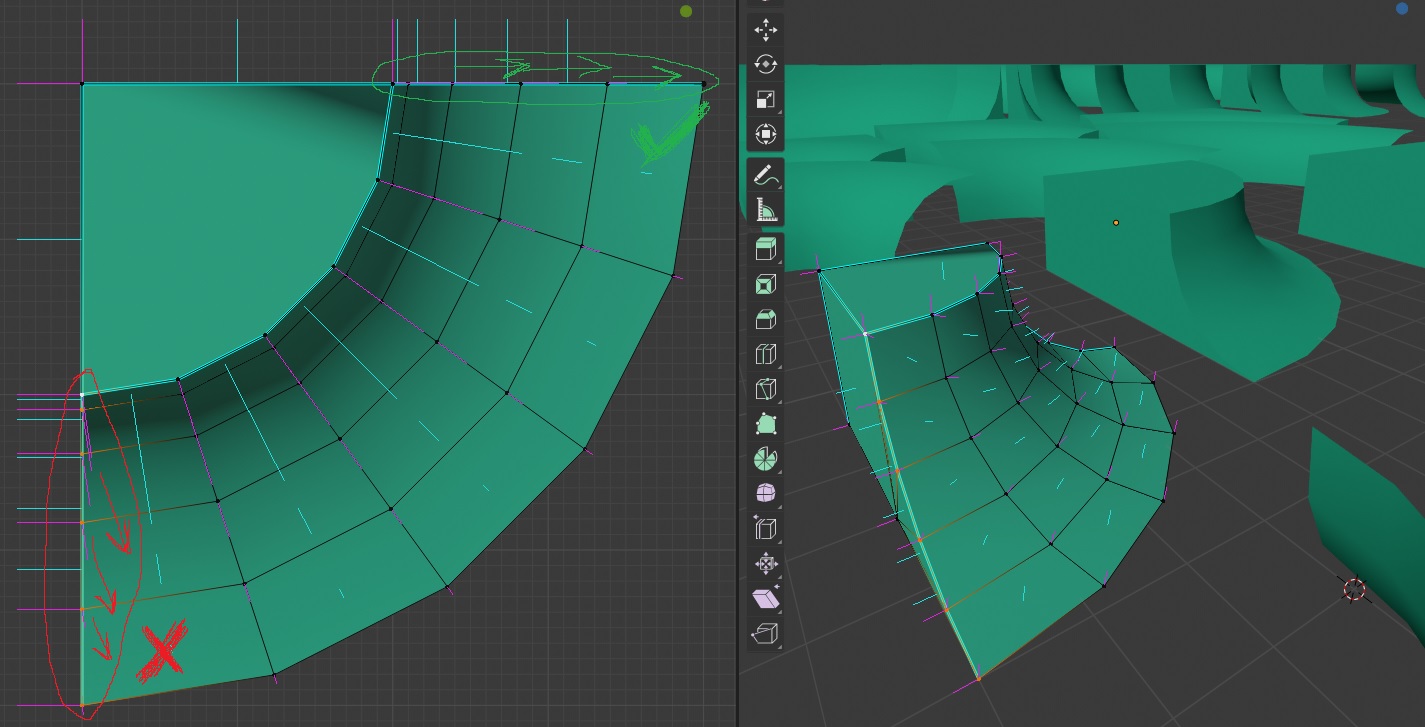Screen dimensions: 1425x727
Task: Select the Move tool
Action: pos(765,29)
